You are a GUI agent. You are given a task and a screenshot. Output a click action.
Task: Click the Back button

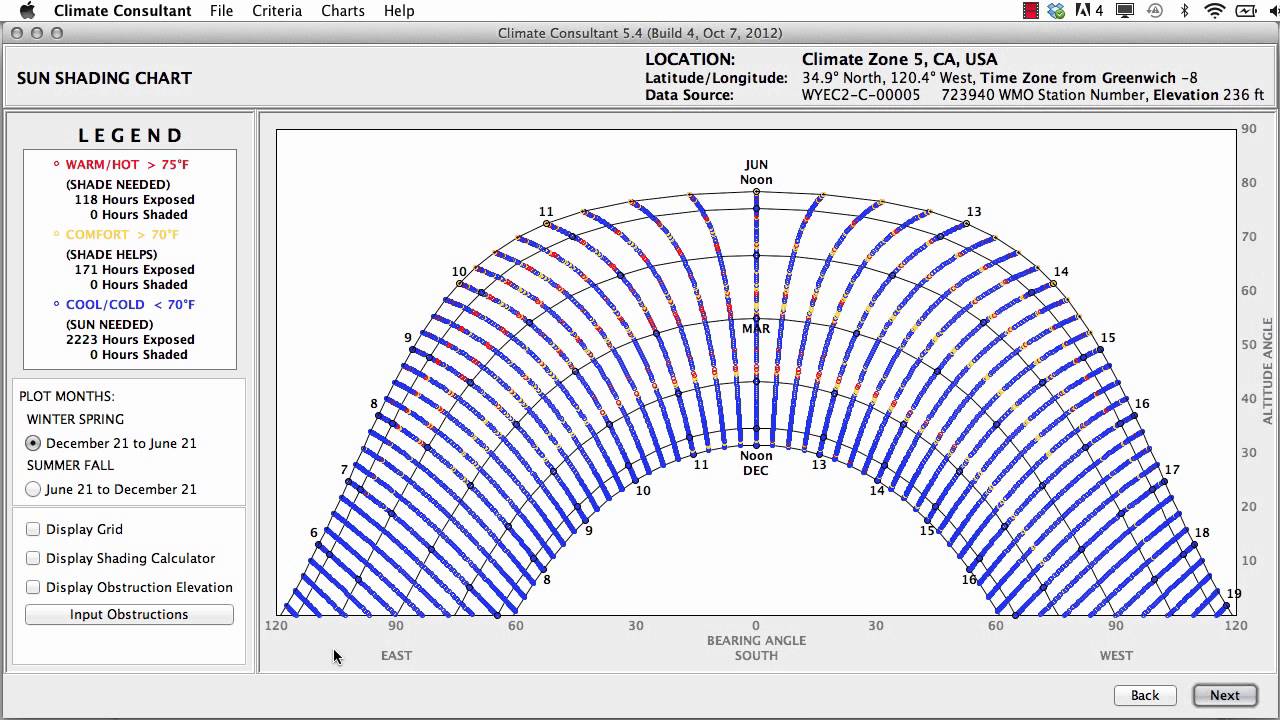pos(1145,695)
